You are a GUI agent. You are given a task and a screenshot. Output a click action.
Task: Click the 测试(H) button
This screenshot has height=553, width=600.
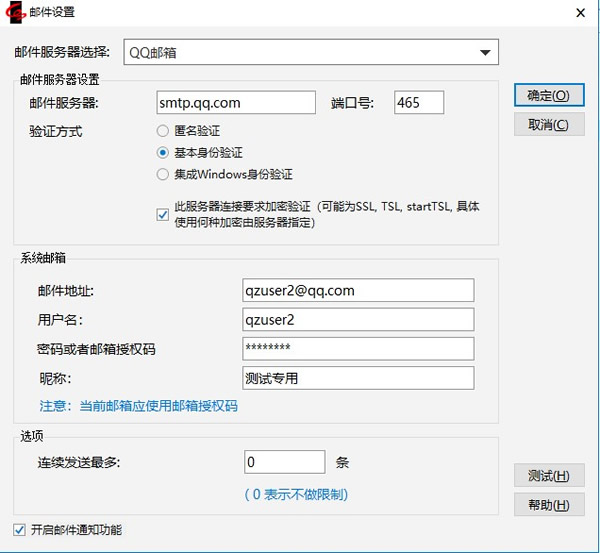[x=549, y=475]
